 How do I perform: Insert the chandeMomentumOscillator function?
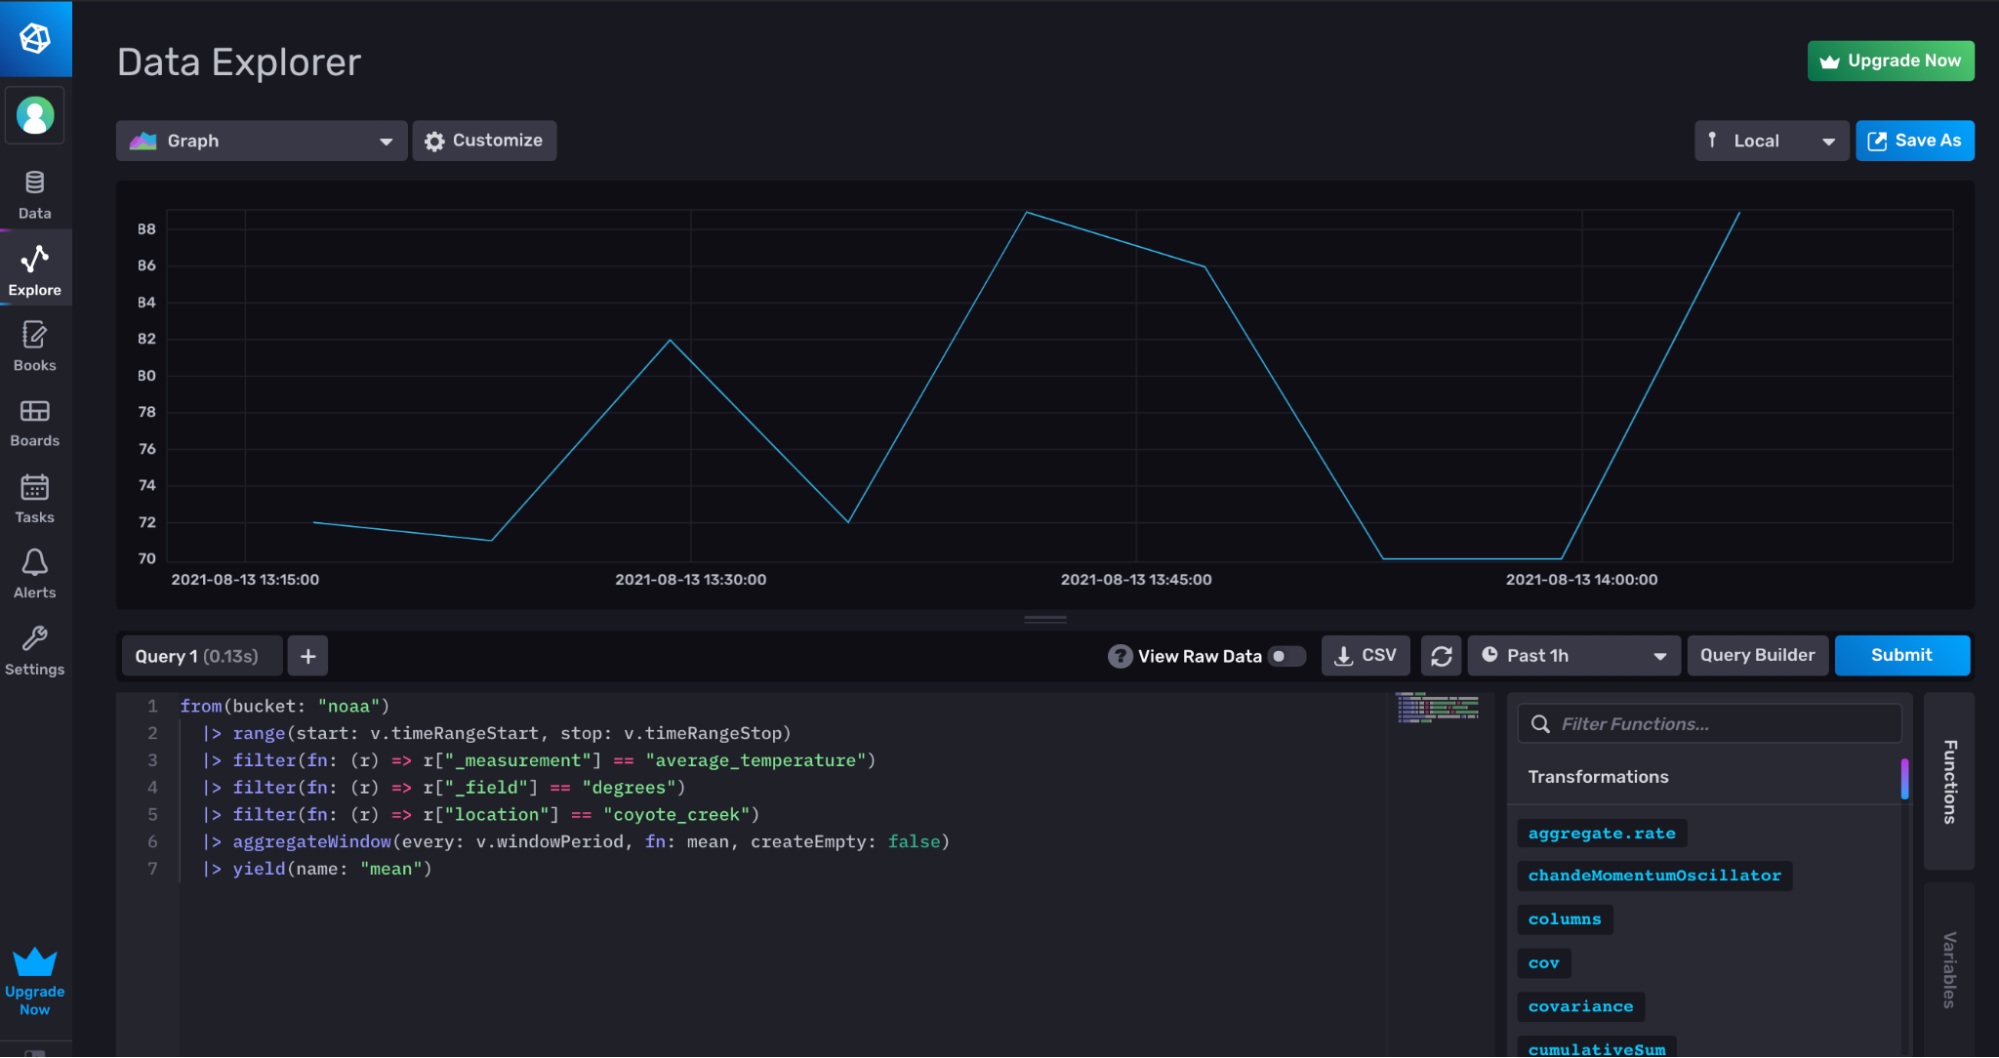click(x=1654, y=876)
